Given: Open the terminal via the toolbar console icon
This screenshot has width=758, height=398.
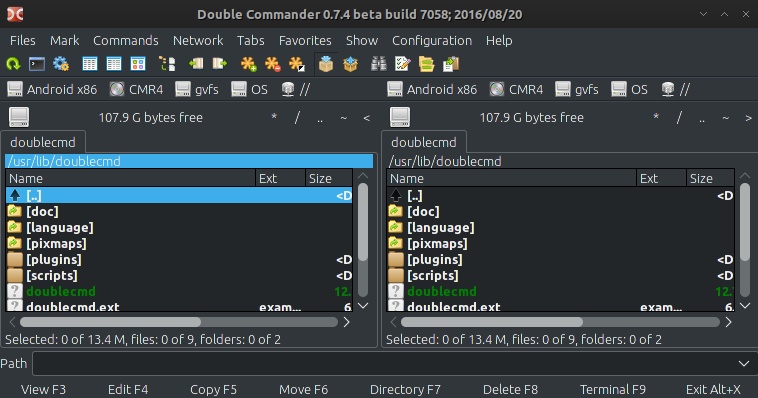Looking at the screenshot, I should [x=37, y=64].
